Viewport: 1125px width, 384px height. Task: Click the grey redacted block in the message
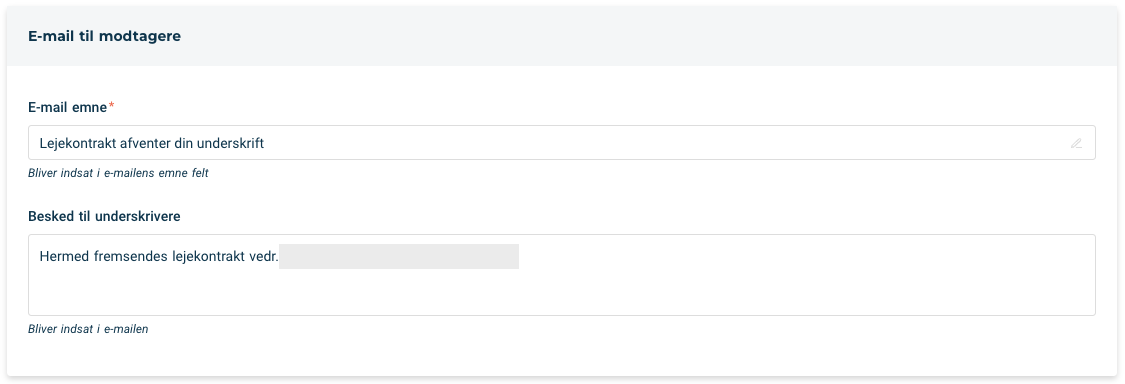[399, 256]
